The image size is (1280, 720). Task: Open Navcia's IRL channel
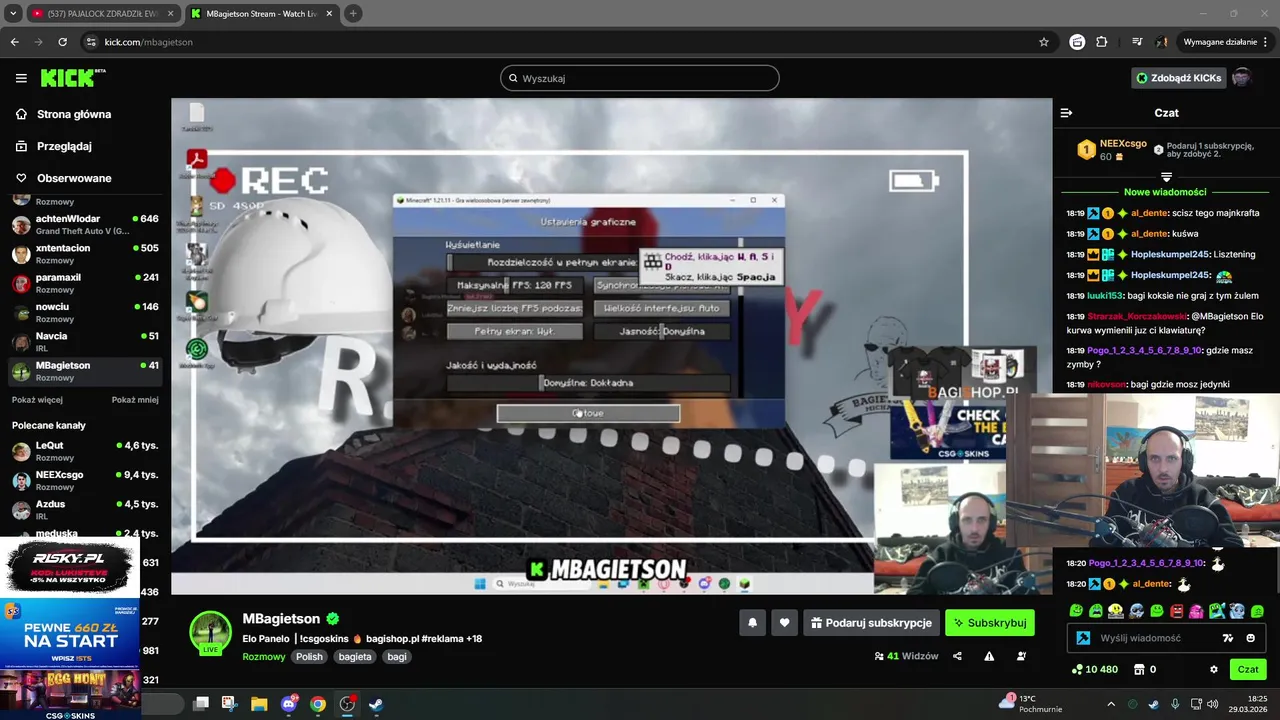(x=85, y=341)
